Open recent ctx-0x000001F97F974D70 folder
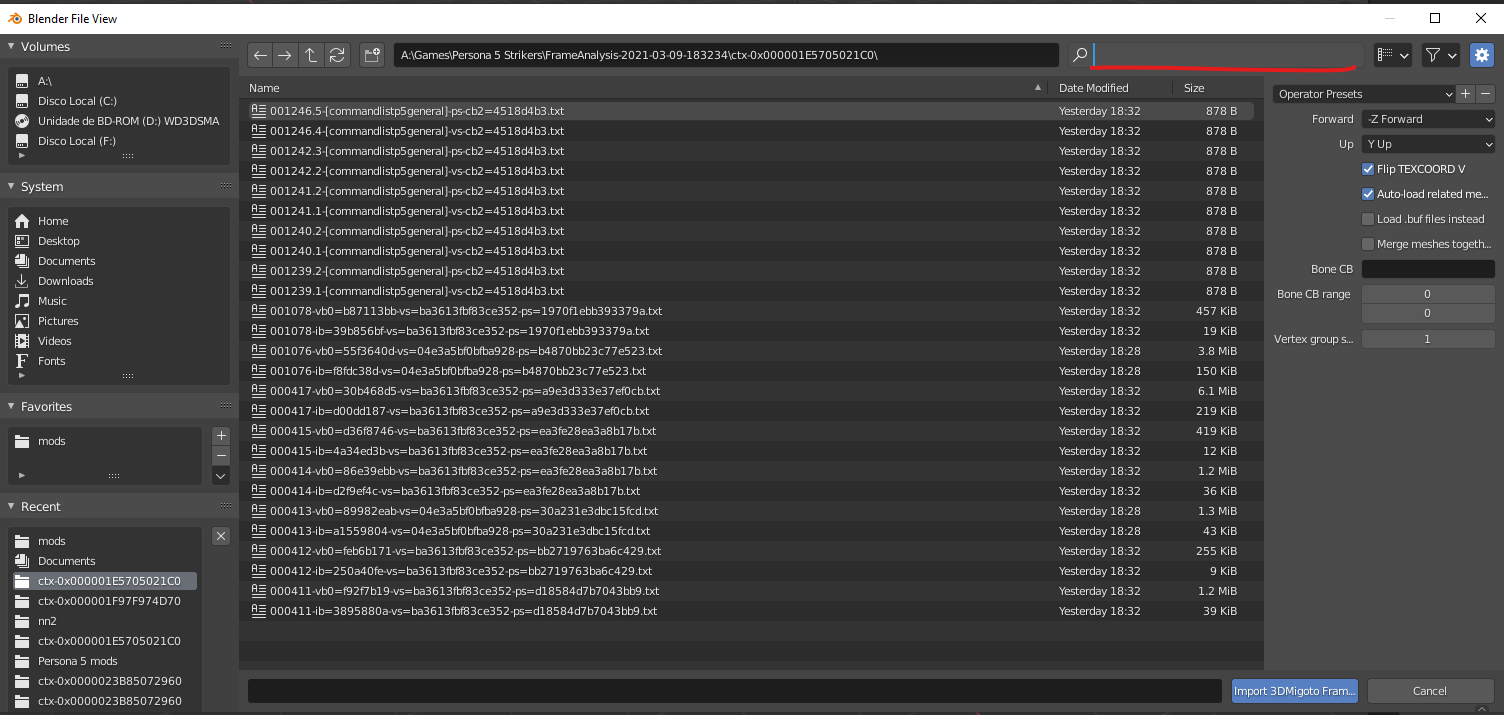Screen dimensions: 1504x715 [105, 601]
